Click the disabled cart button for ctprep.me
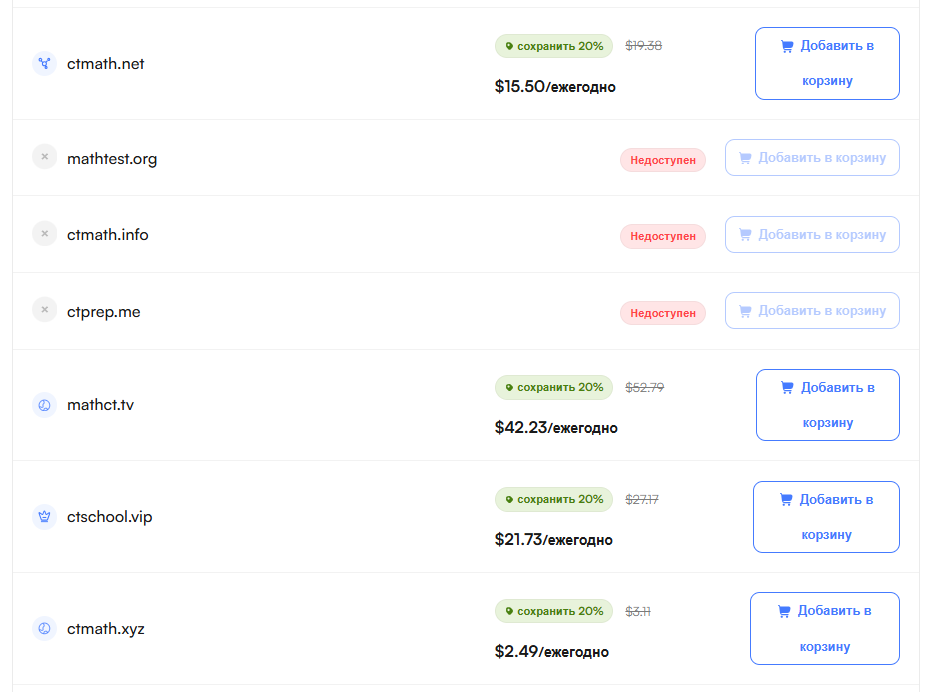Image resolution: width=928 pixels, height=692 pixels. coord(812,311)
